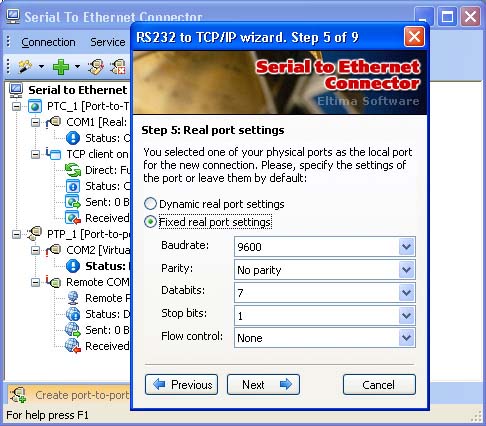This screenshot has height=426, width=486.
Task: Click the bold Status info icon
Action: pos(73,266)
